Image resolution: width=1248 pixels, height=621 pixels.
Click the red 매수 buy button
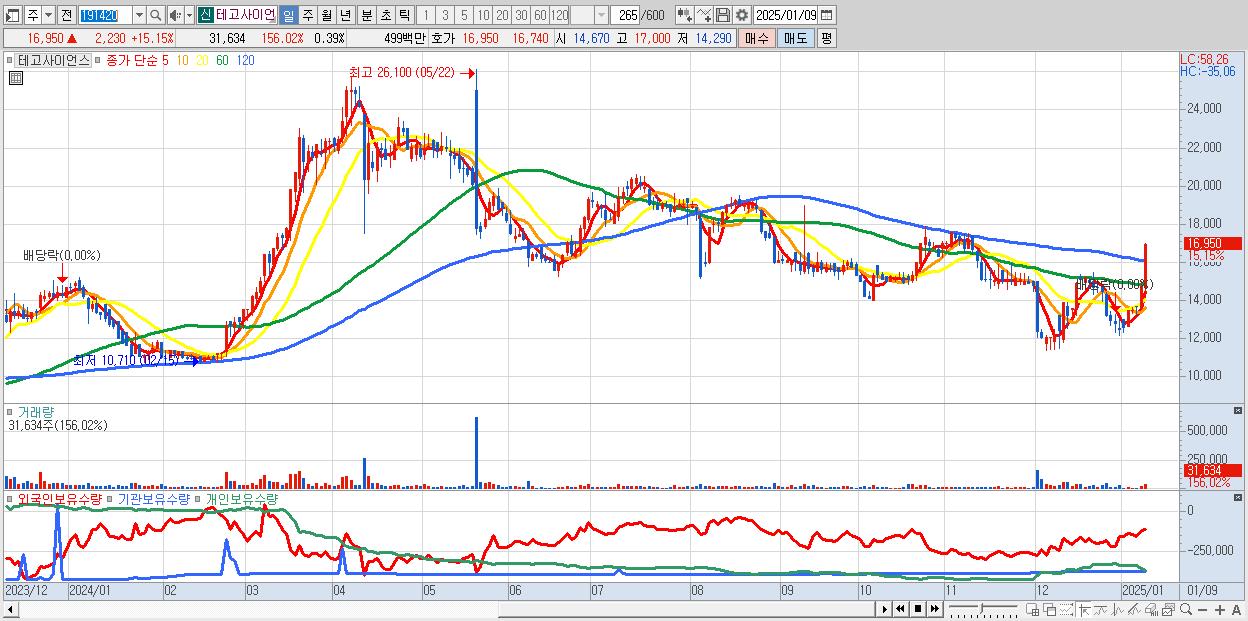click(757, 38)
